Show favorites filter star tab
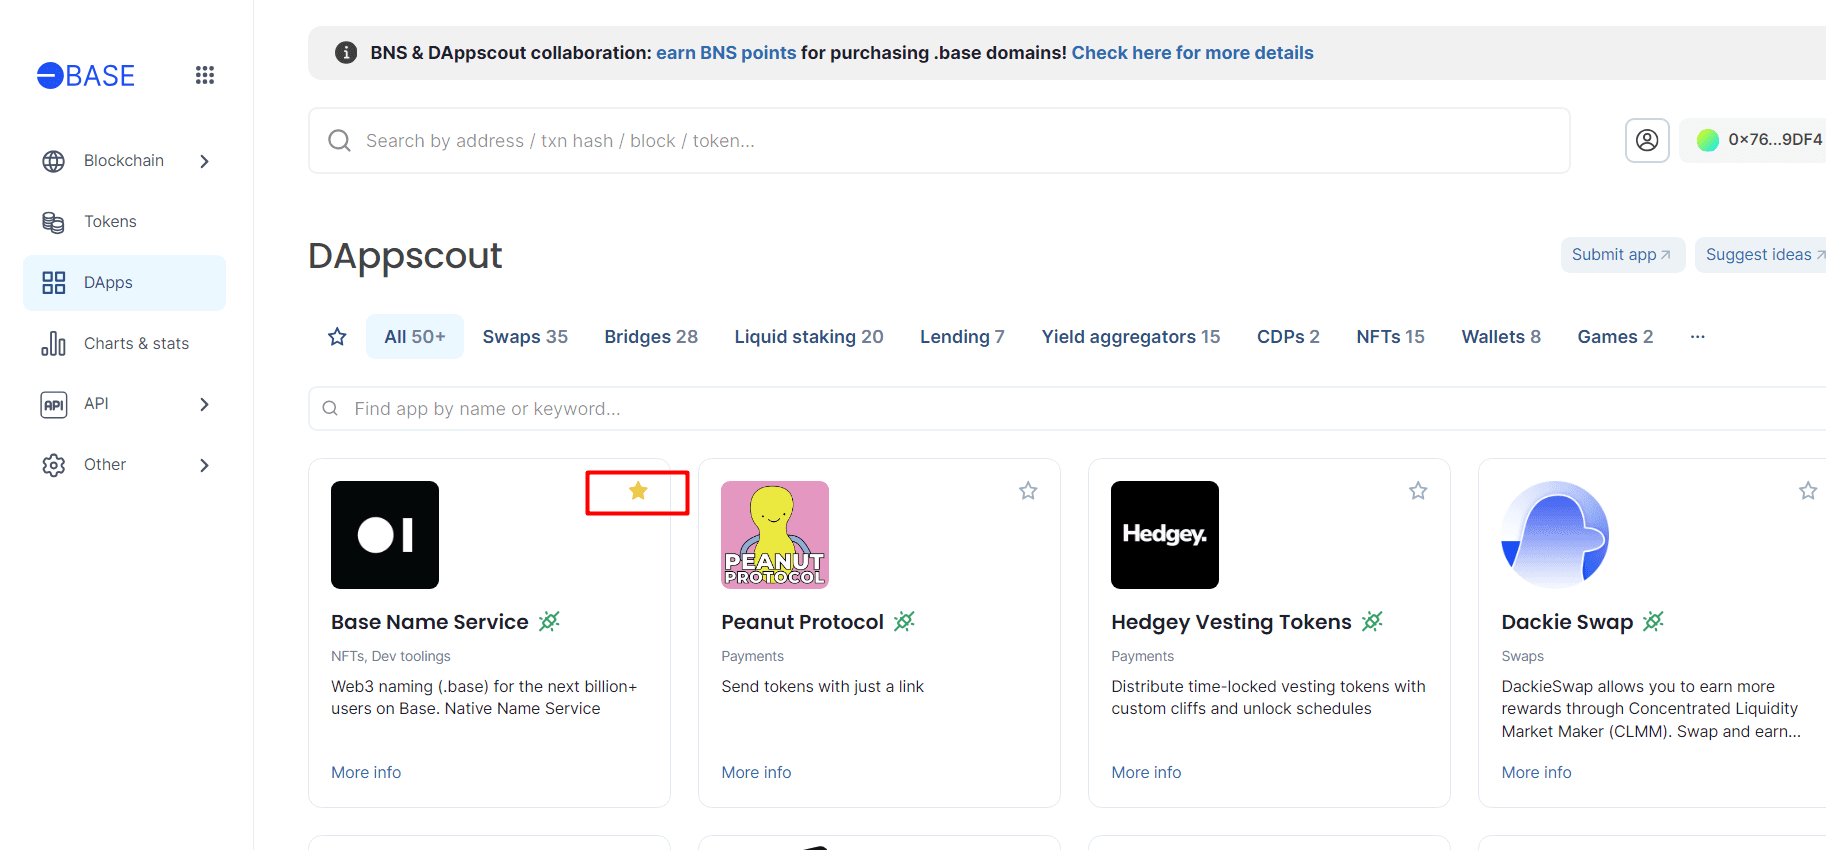 coord(338,337)
